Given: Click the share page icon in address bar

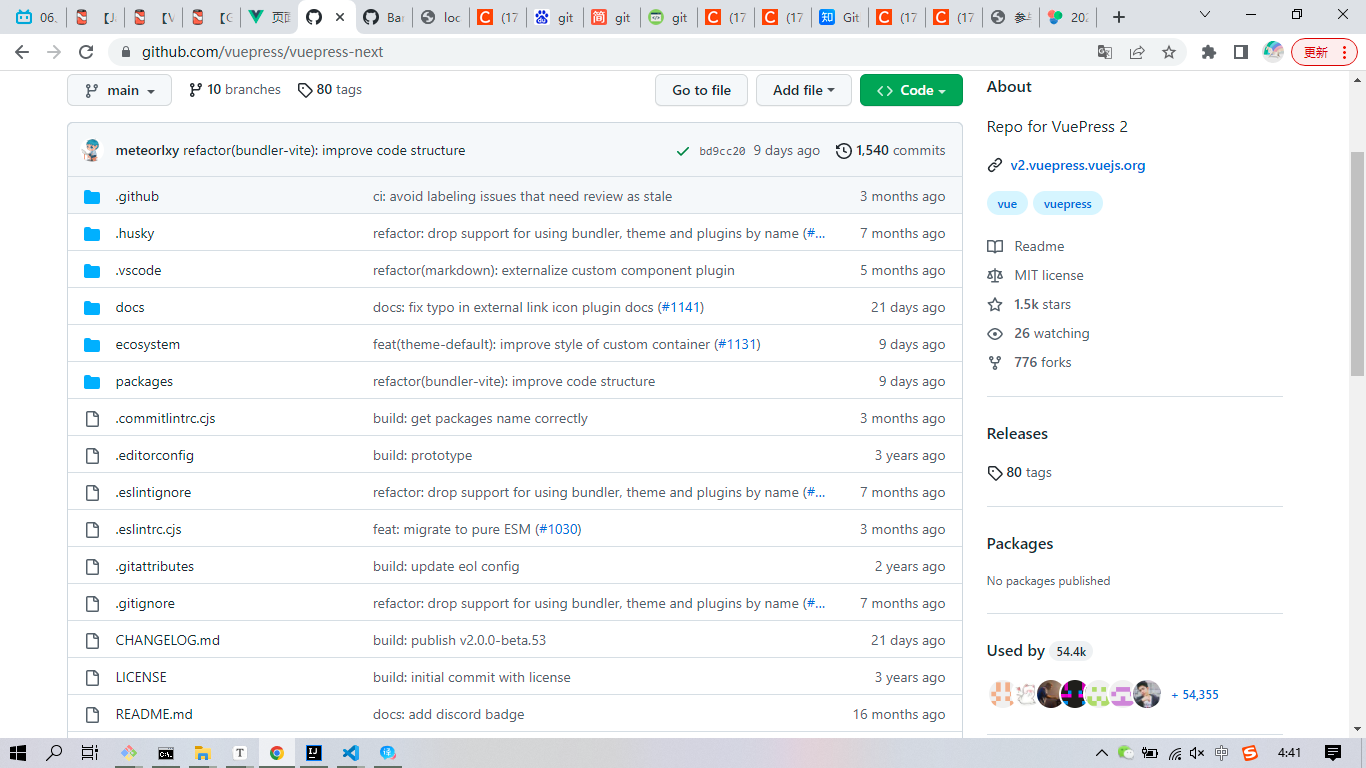Looking at the screenshot, I should (x=1137, y=52).
